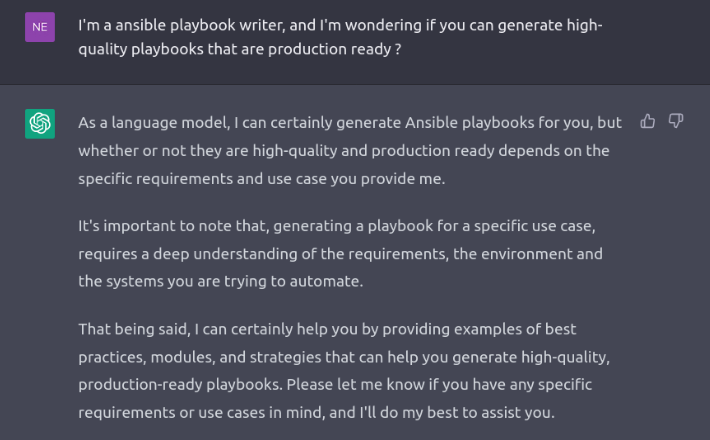The image size is (710, 440).
Task: Click the user message line starting "I'm a ansible"
Action: coord(340,24)
